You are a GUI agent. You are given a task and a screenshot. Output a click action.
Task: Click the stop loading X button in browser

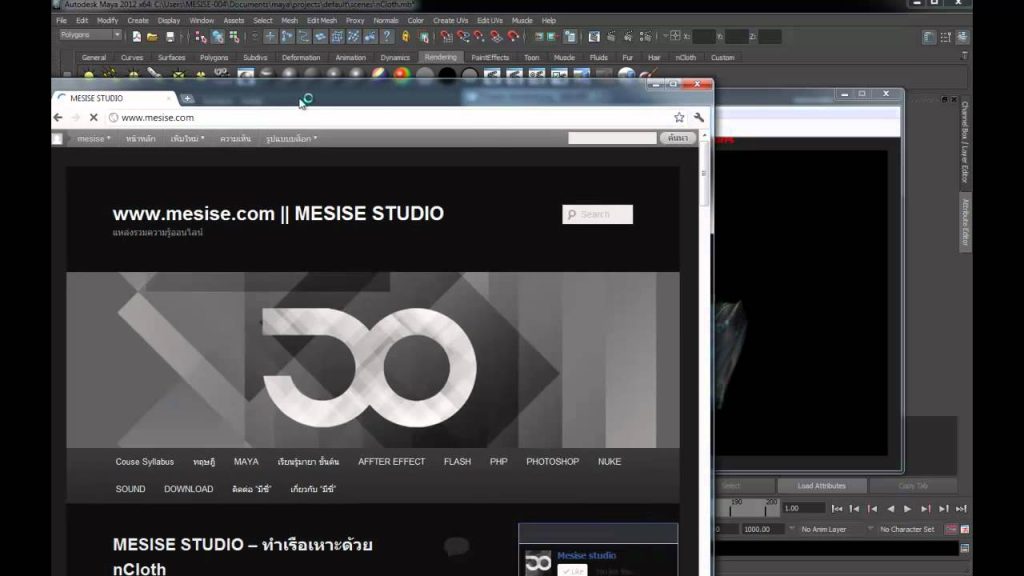click(93, 118)
